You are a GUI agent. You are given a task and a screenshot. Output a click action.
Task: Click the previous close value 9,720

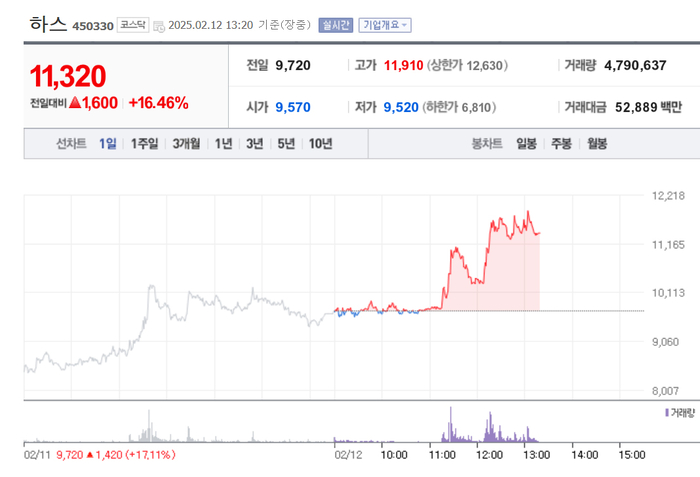[x=293, y=65]
